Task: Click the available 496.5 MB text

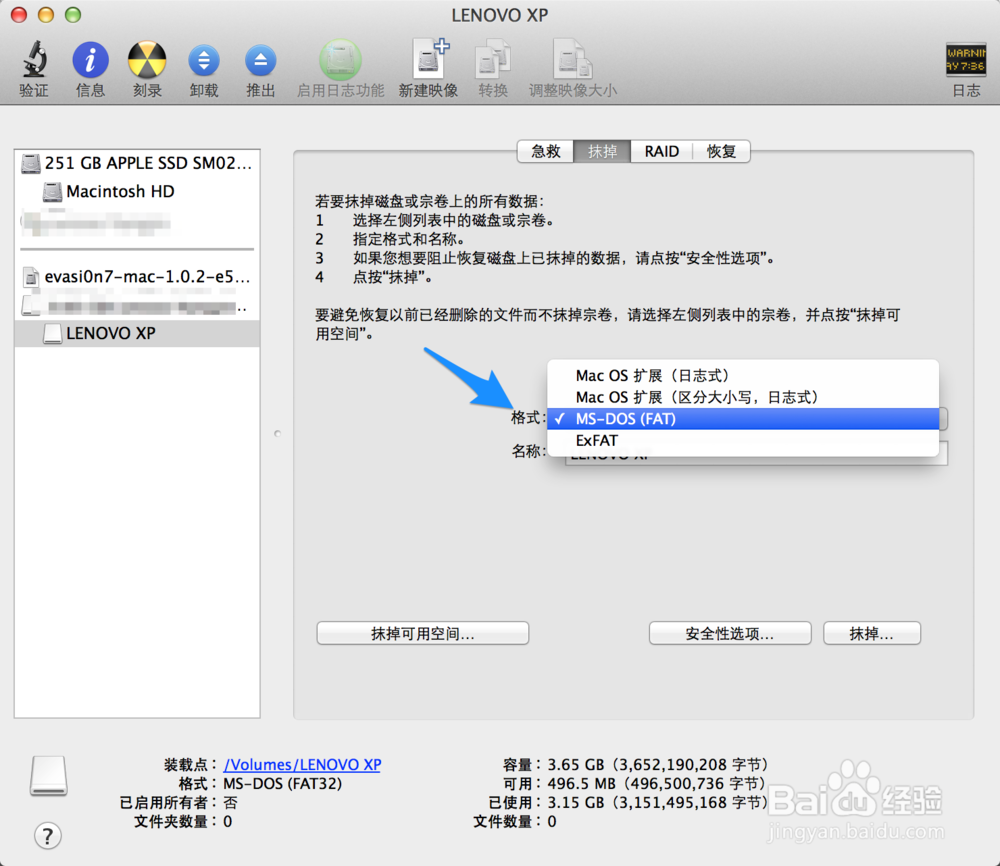Action: click(656, 784)
